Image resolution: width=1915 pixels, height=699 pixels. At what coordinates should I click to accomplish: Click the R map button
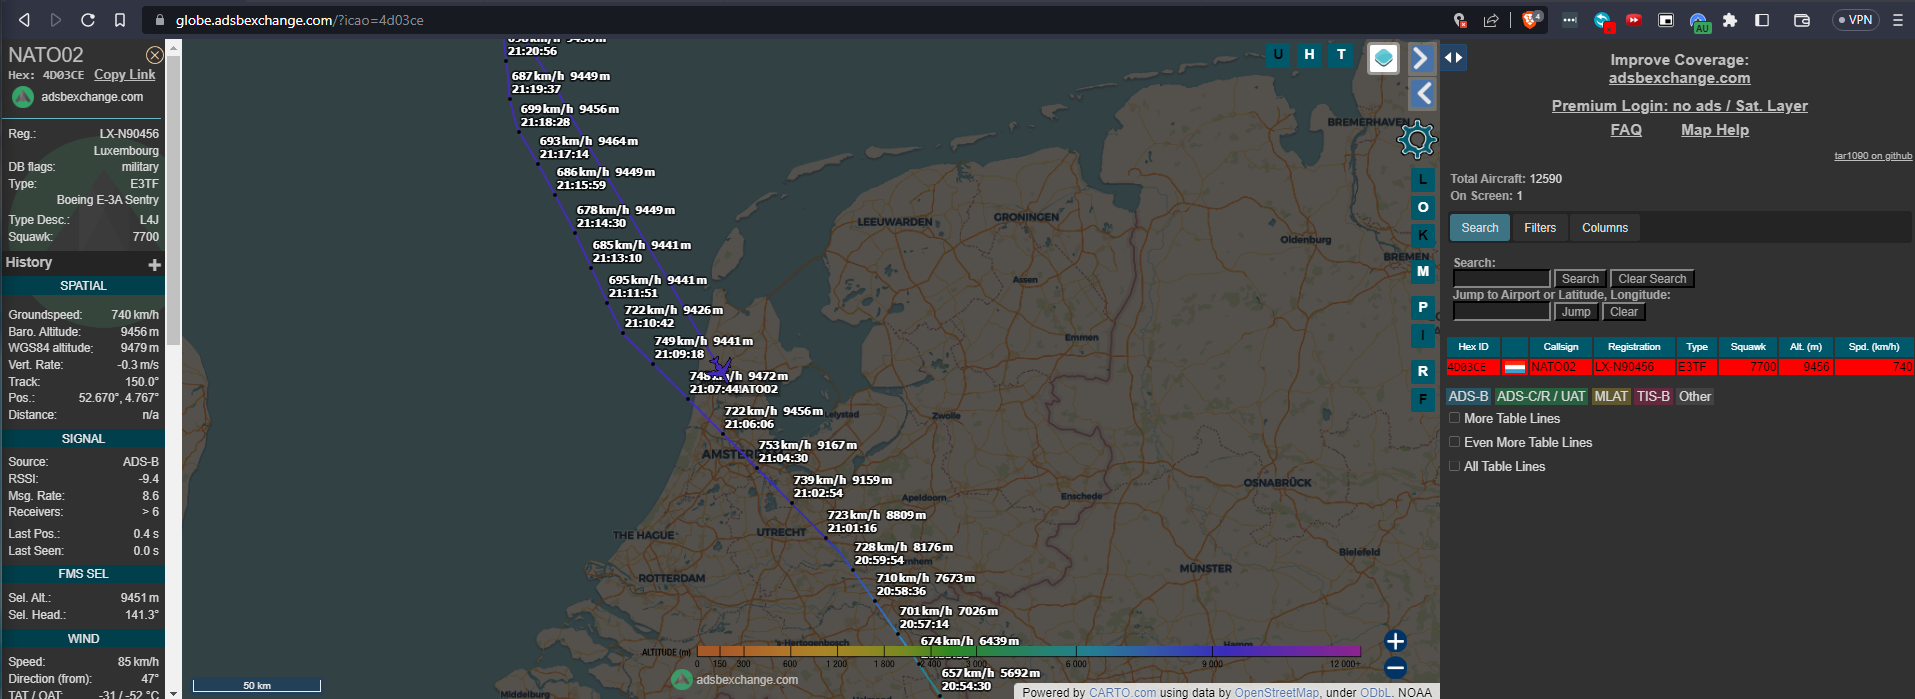tap(1423, 371)
